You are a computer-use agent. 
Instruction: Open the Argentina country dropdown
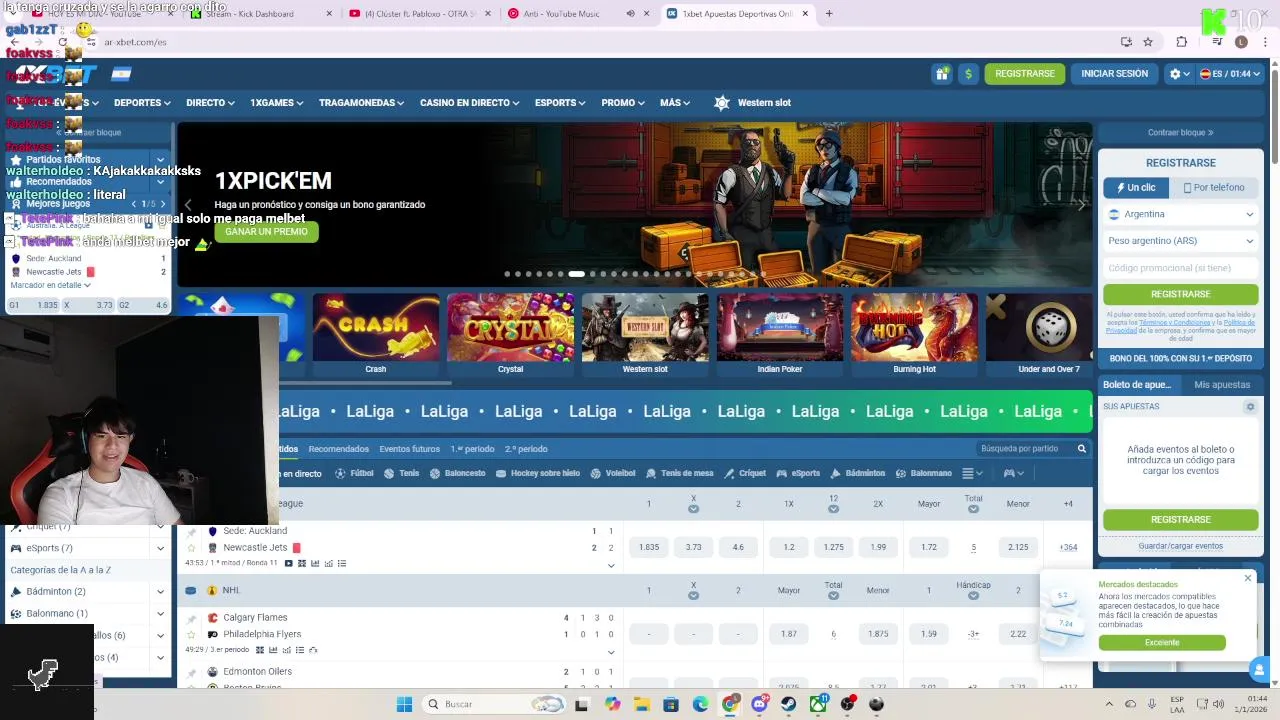1181,214
